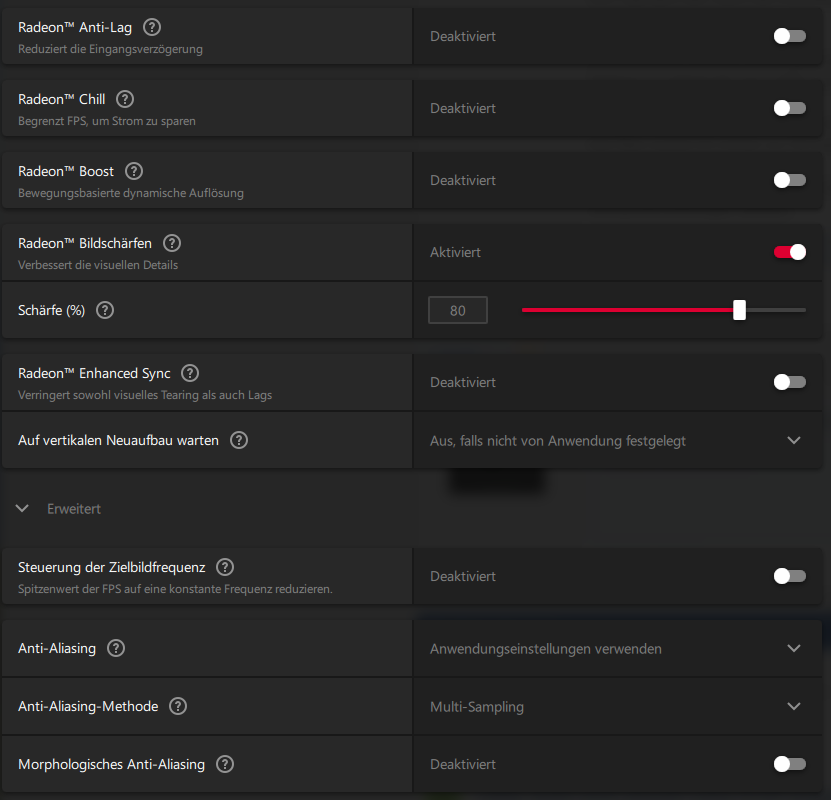Click the Radeon Anti-Lag label

[x=75, y=27]
